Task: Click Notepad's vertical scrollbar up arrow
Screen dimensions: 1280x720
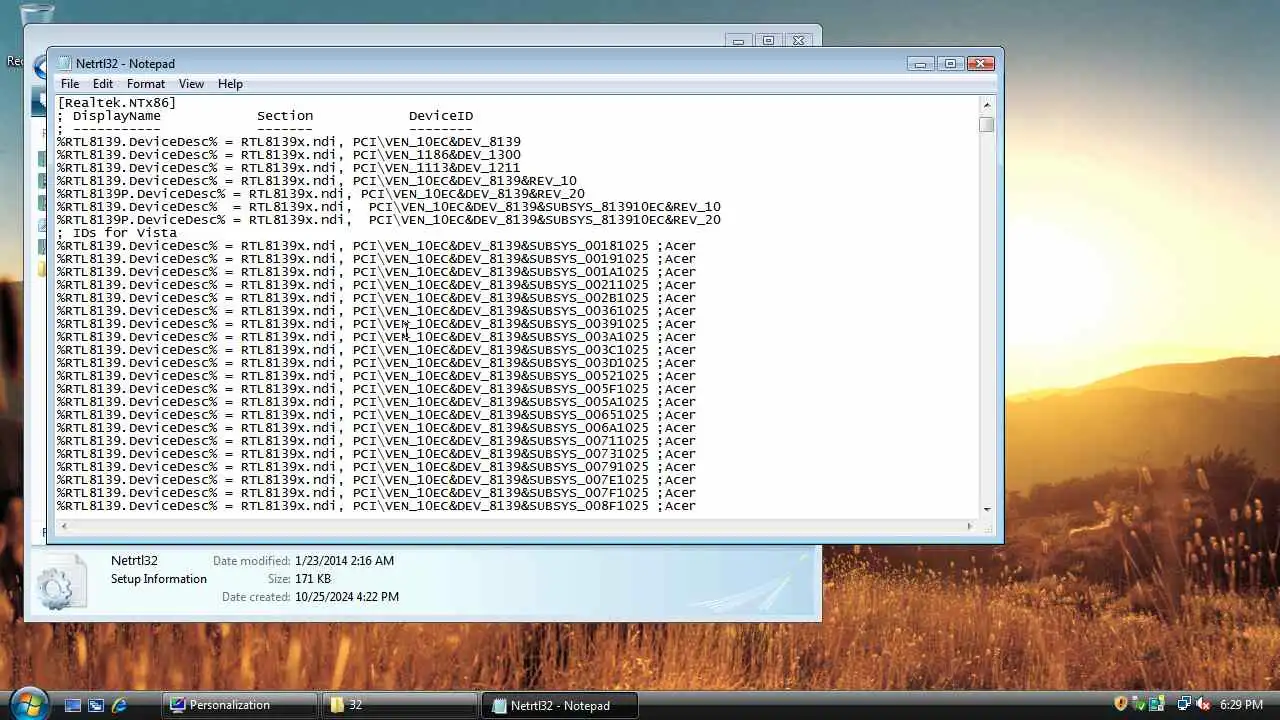Action: [987, 105]
